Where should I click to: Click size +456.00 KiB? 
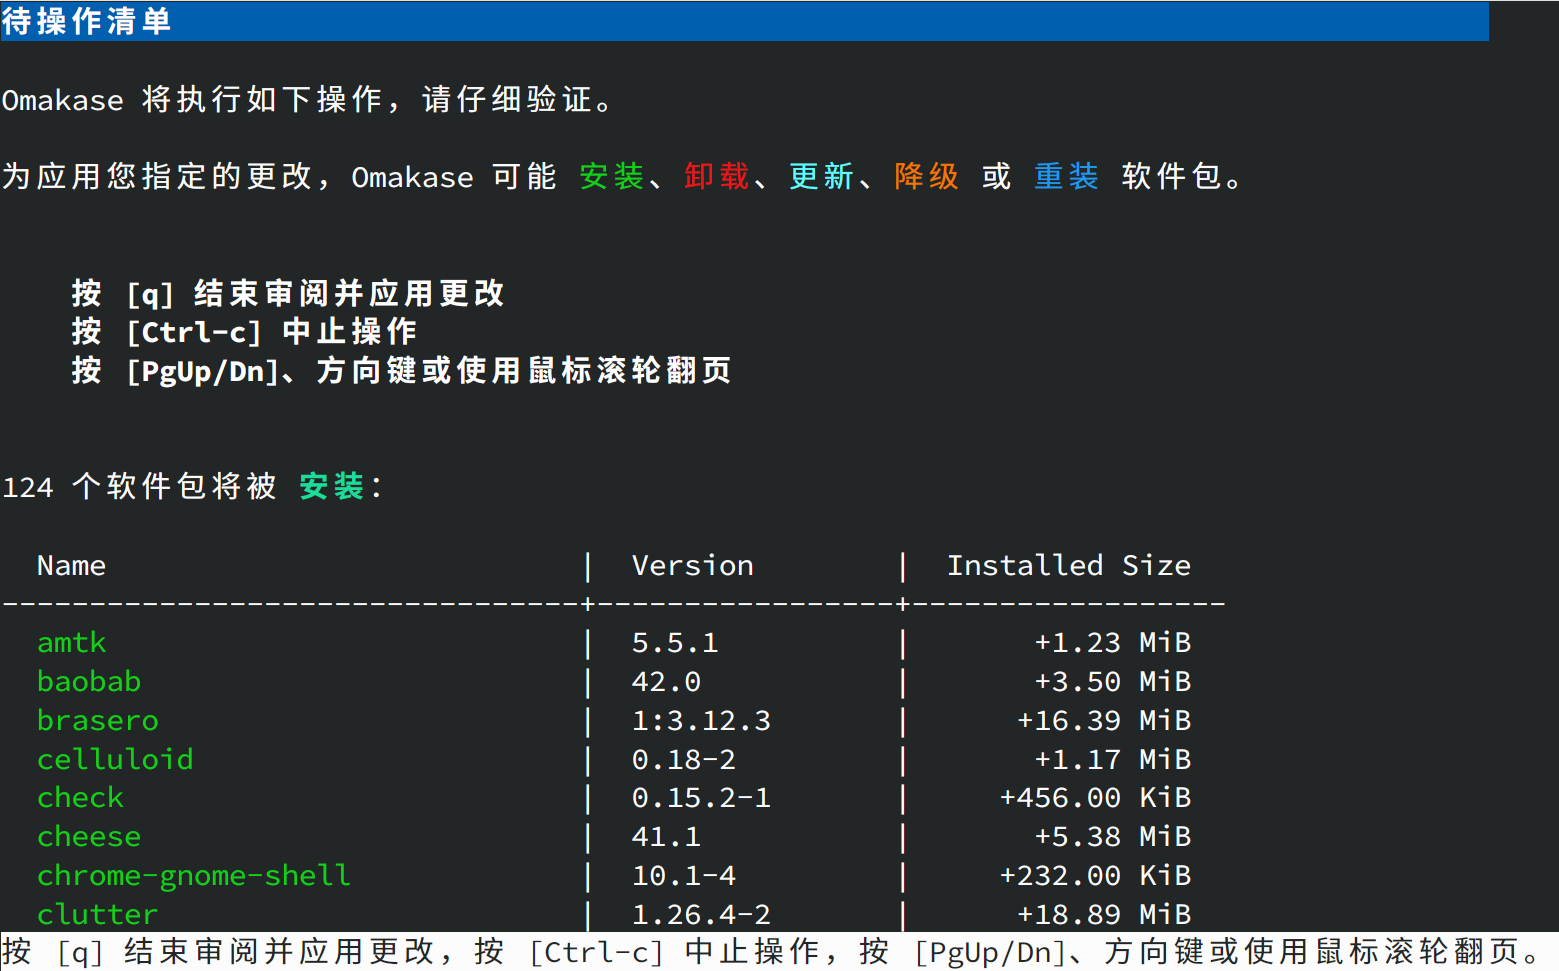(1095, 798)
